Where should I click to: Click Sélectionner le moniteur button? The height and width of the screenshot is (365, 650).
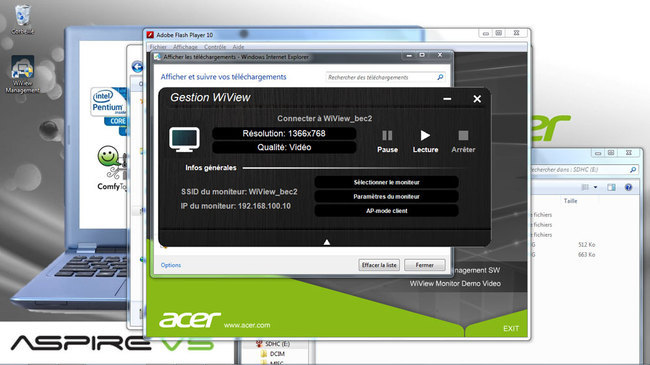click(x=386, y=182)
